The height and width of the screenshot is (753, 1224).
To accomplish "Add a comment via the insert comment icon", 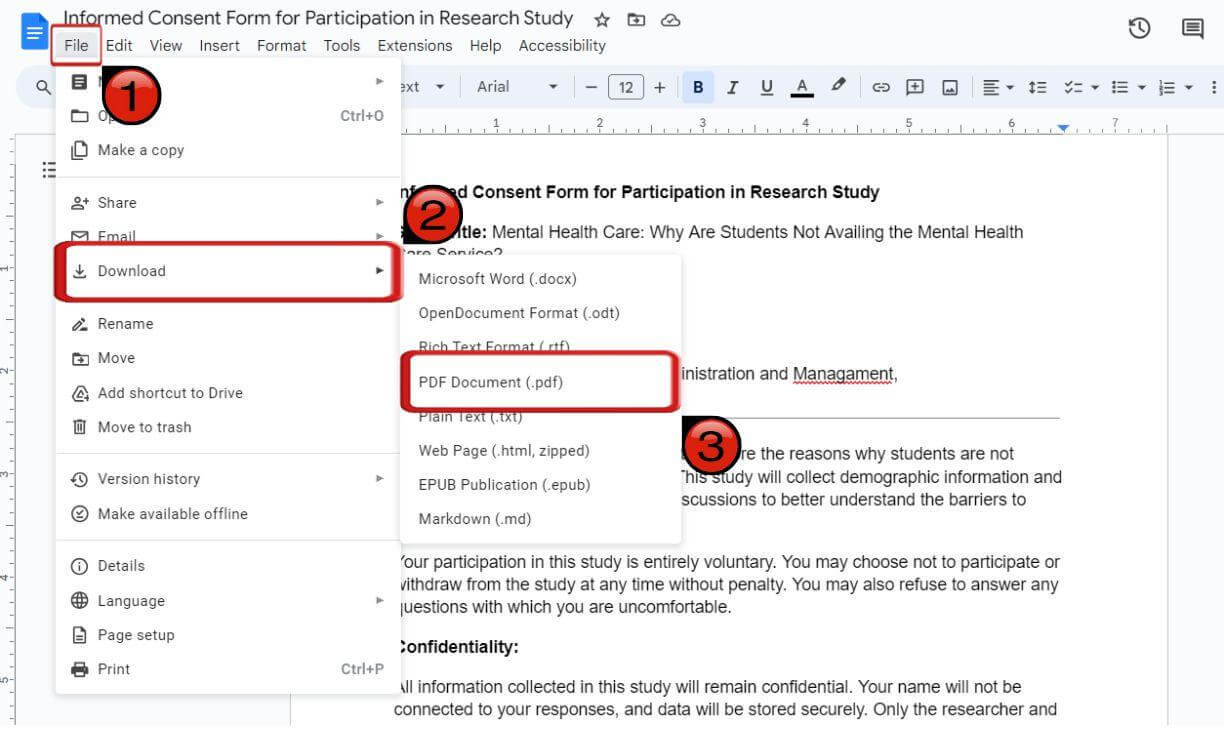I will point(914,87).
